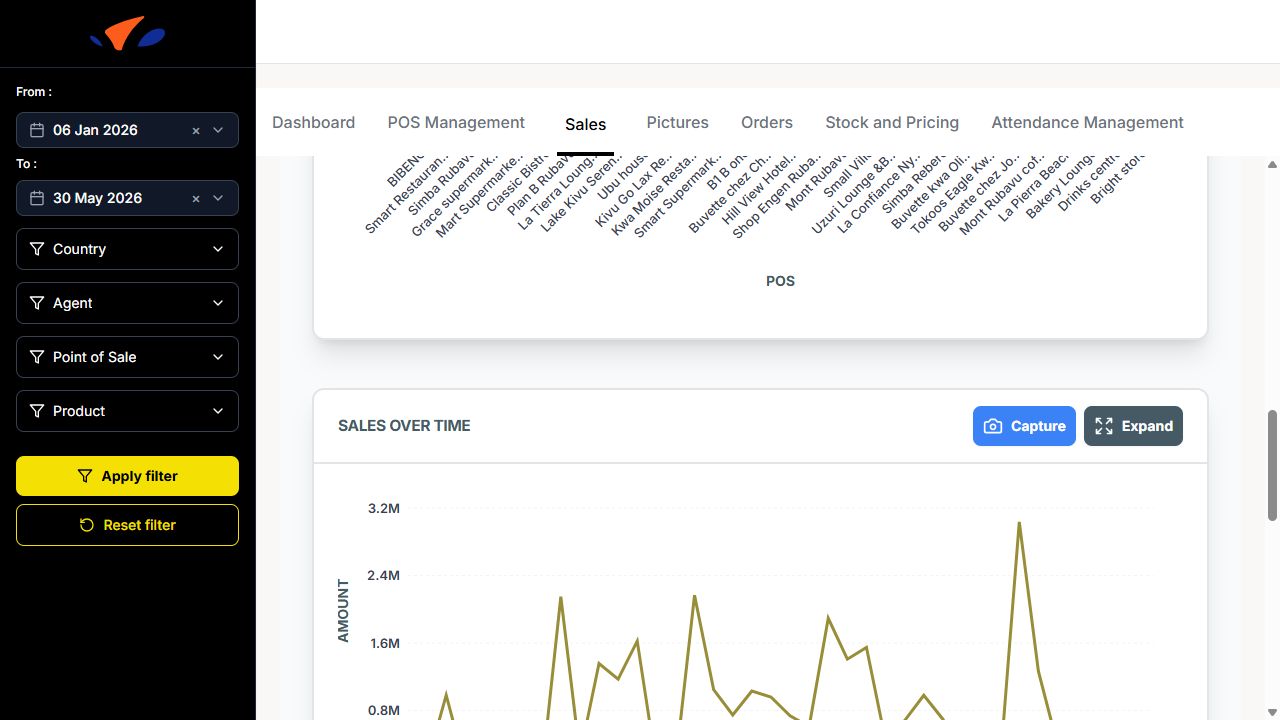
Task: Open the Attendance Management tab
Action: (1087, 122)
